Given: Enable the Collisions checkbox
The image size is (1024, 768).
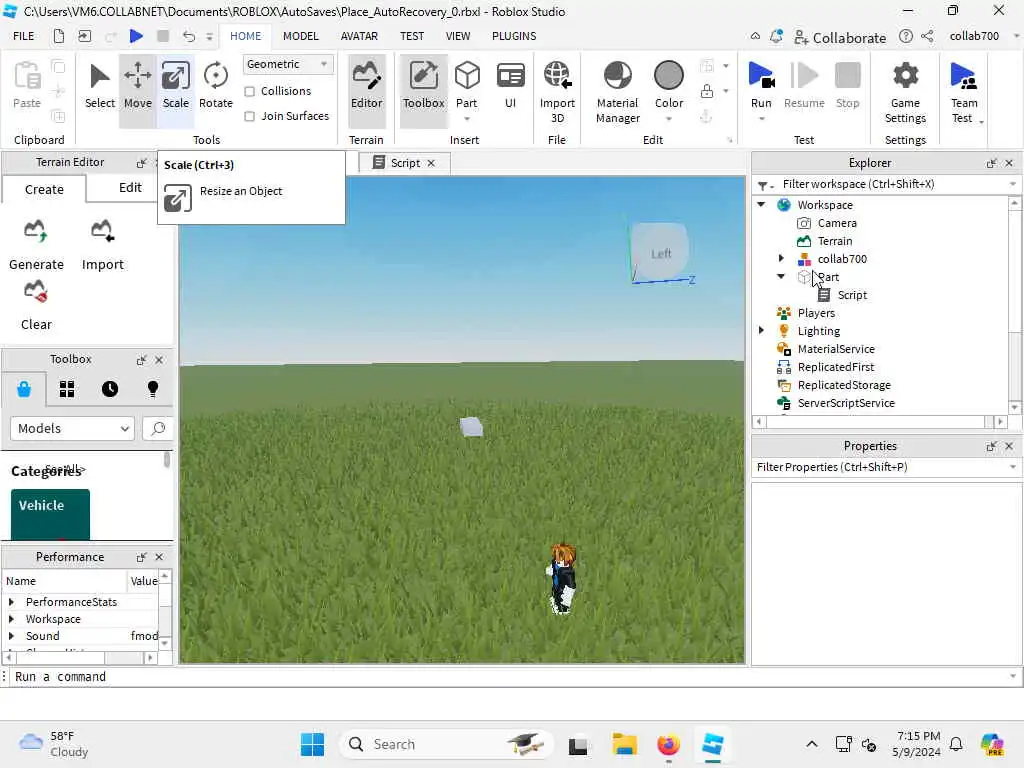Looking at the screenshot, I should point(249,91).
